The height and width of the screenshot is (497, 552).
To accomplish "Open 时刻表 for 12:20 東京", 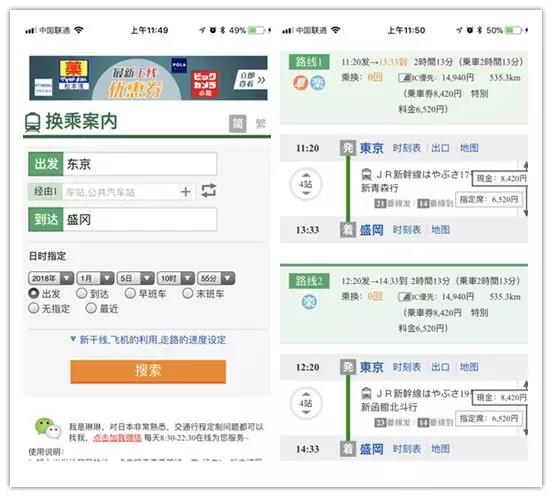I will click(x=407, y=367).
